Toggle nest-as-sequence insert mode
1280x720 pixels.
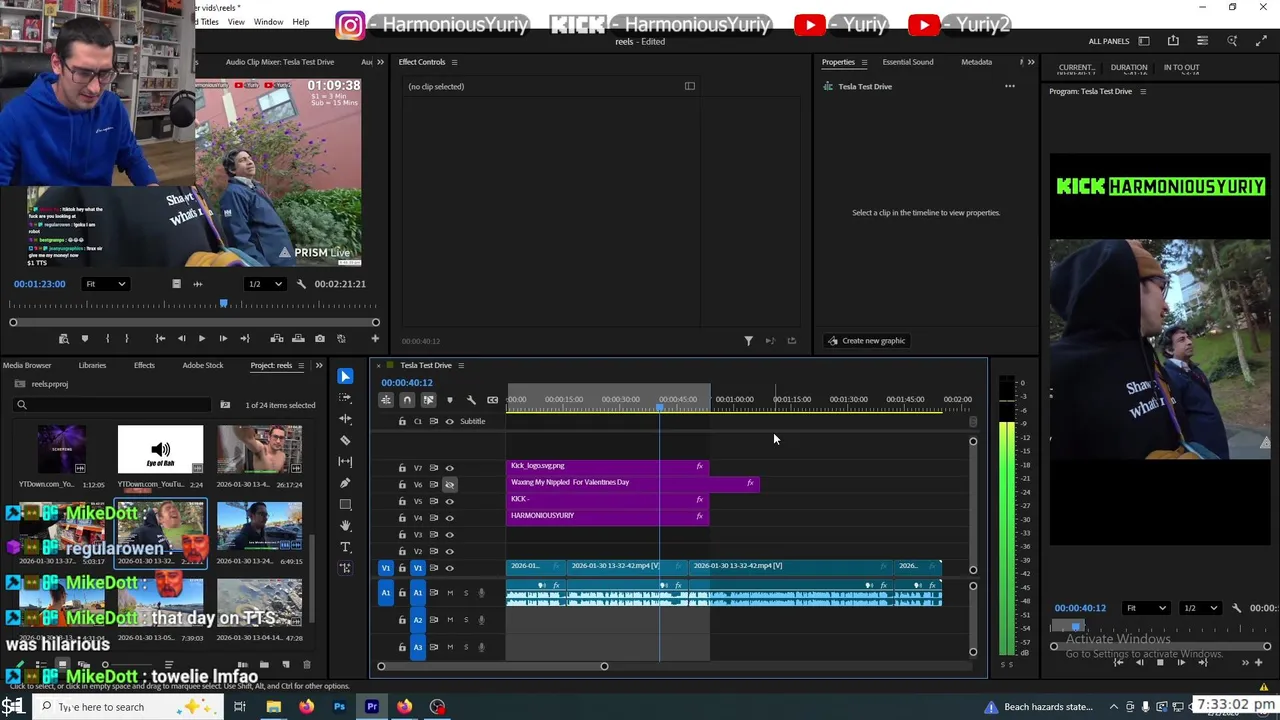[385, 400]
